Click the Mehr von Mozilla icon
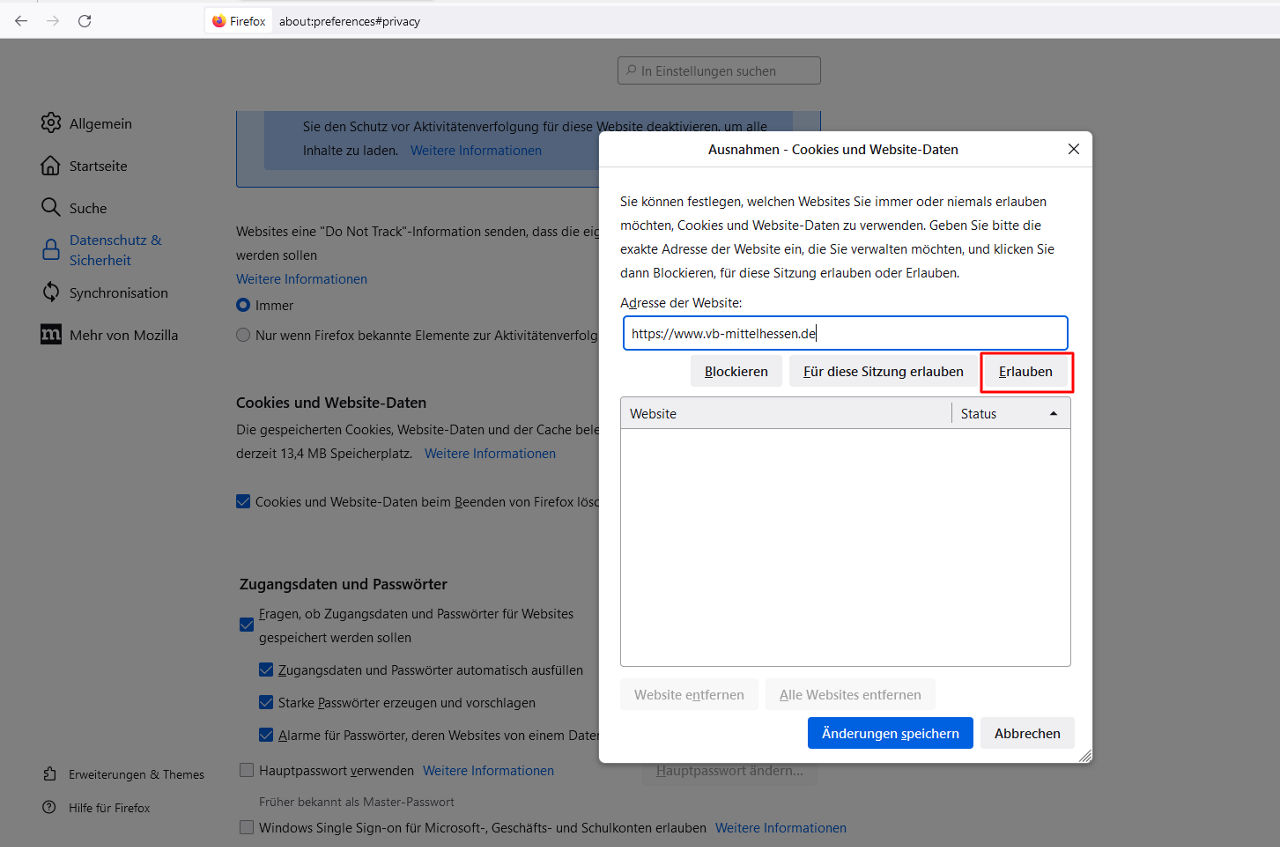This screenshot has width=1280, height=847. pos(51,334)
